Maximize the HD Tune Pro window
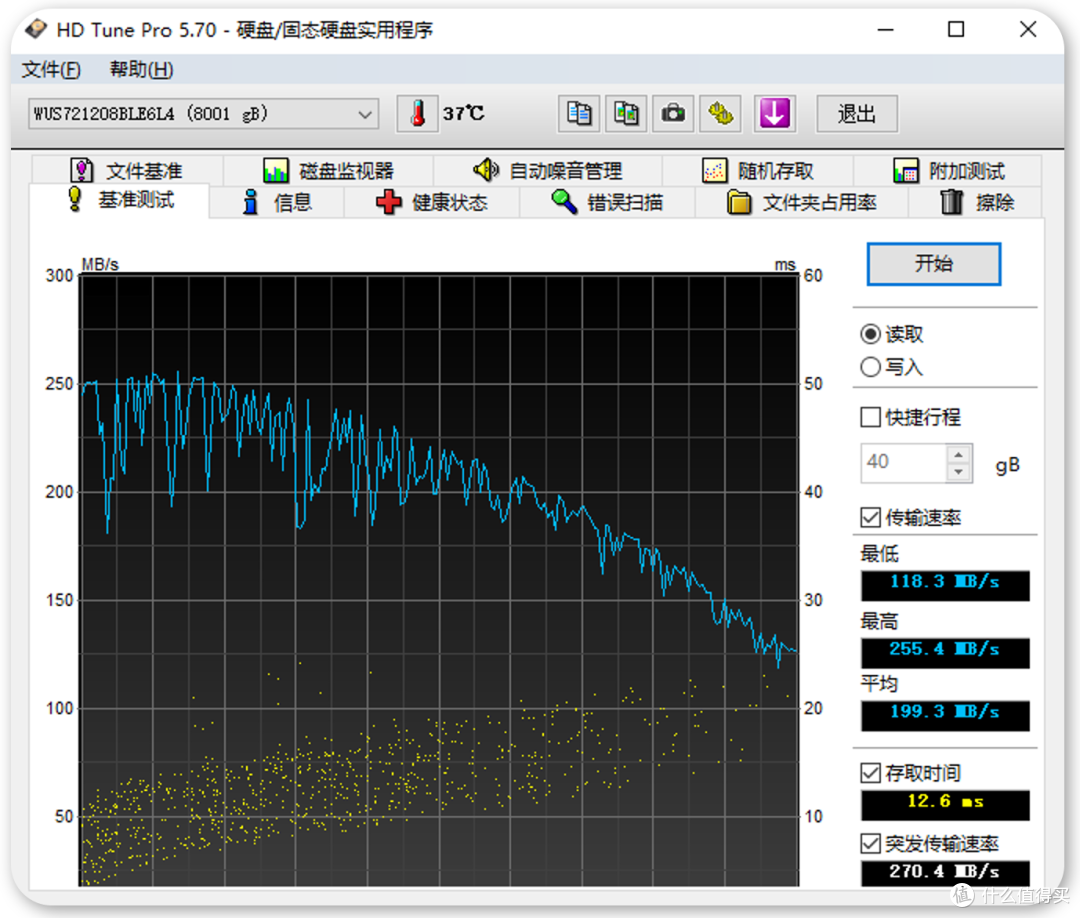Viewport: 1080px width, 918px height. [956, 30]
